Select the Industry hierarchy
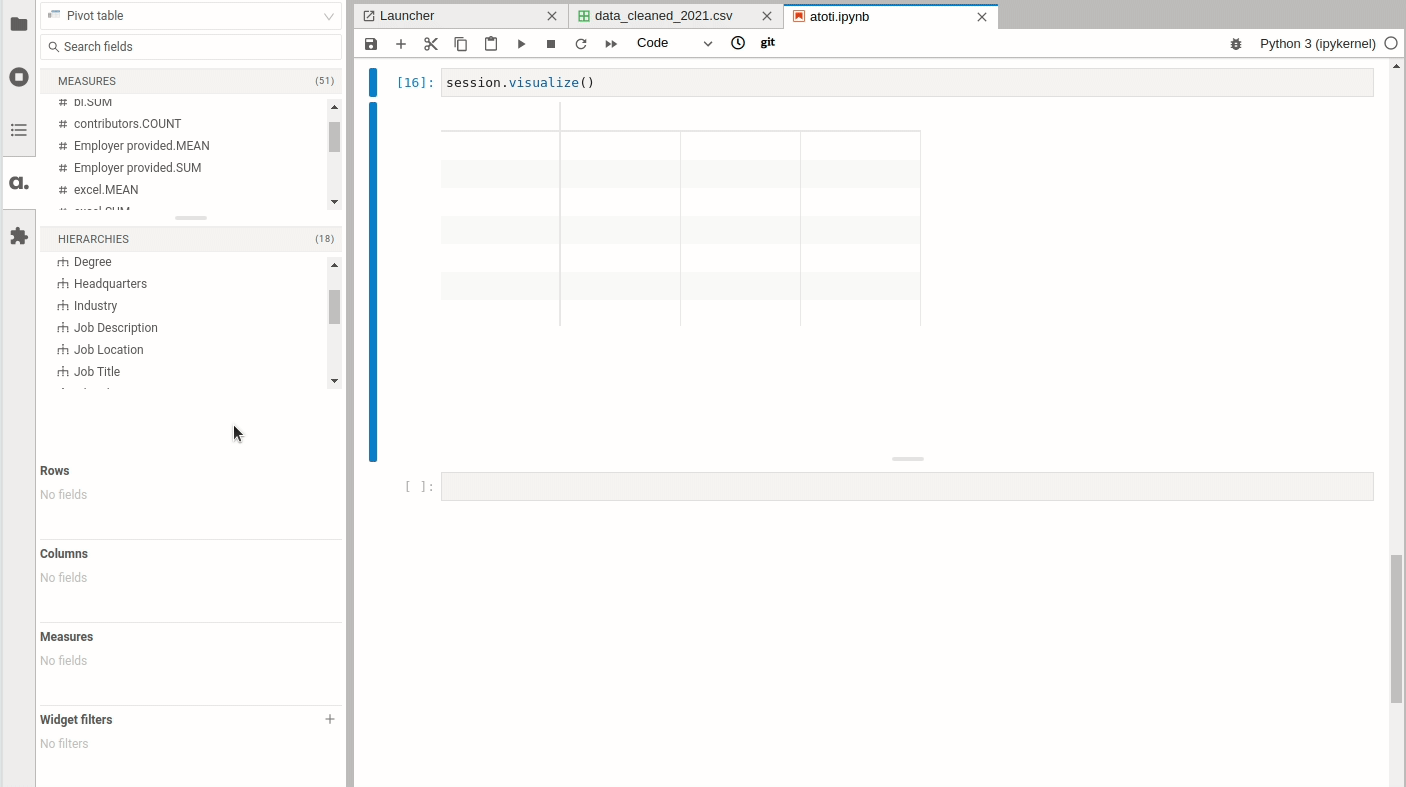The height and width of the screenshot is (787, 1406). pyautogui.click(x=95, y=306)
